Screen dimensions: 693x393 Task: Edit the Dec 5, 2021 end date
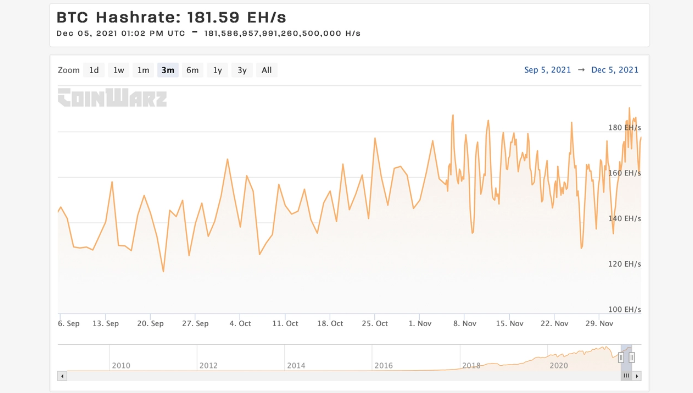pos(615,70)
